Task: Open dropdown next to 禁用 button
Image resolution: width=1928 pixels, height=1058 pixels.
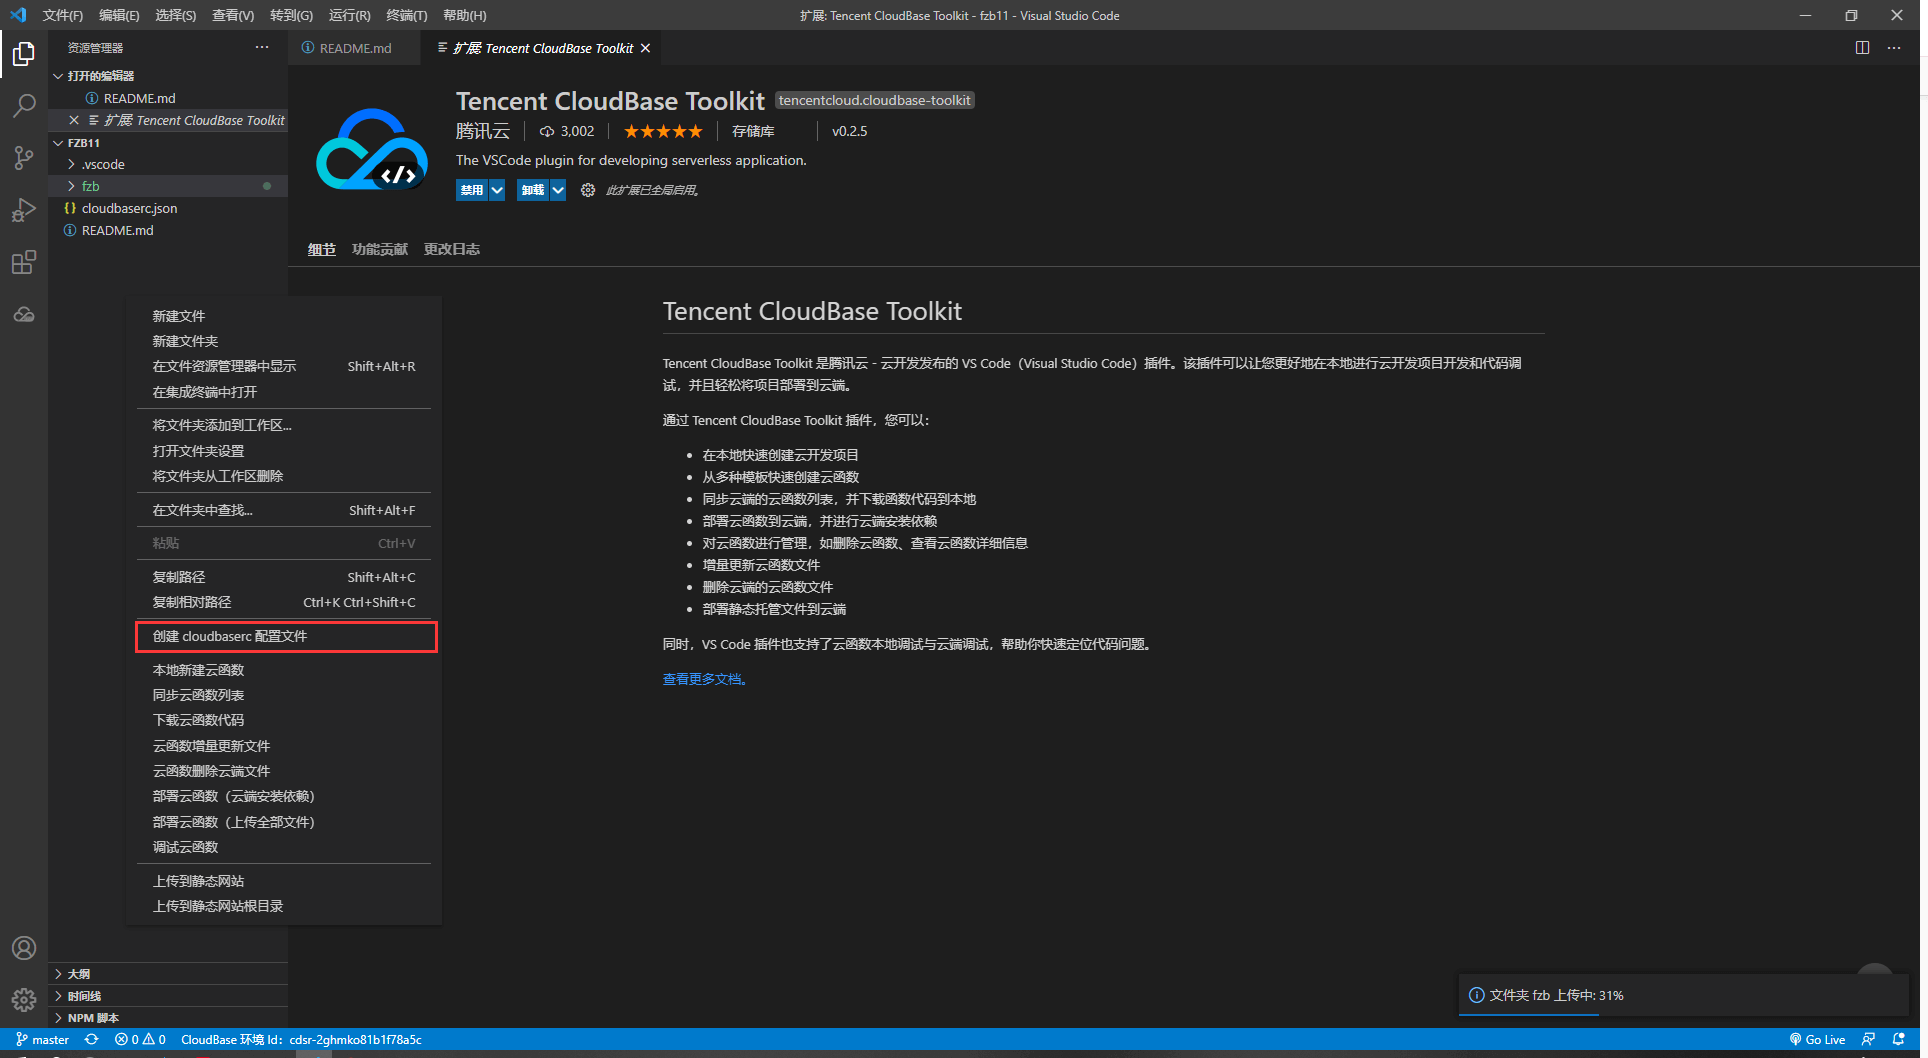Action: click(x=497, y=190)
